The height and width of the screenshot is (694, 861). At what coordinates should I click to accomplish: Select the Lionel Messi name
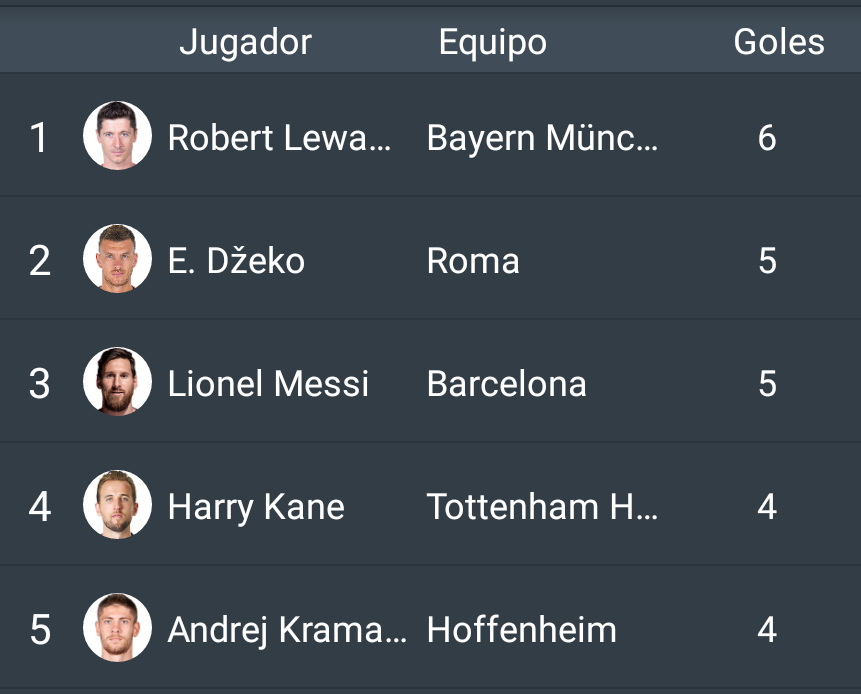tap(268, 383)
